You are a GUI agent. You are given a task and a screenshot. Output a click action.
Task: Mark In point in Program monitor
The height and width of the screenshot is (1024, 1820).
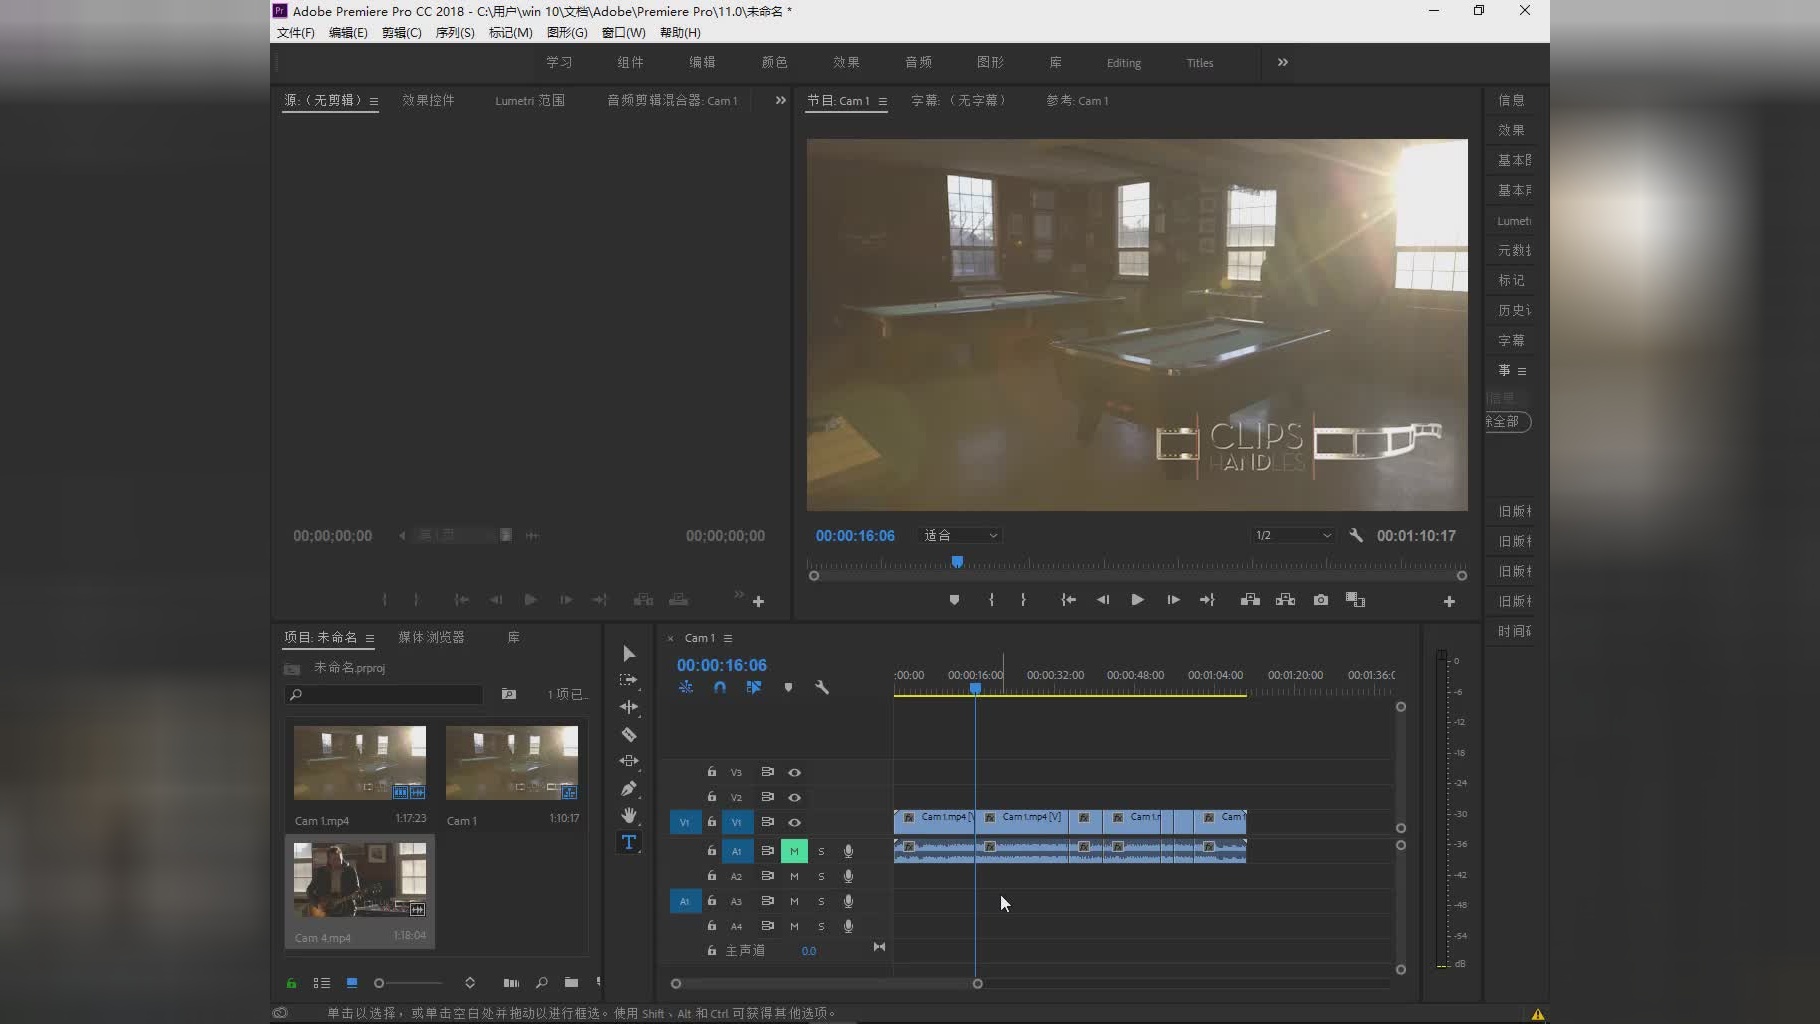click(991, 600)
